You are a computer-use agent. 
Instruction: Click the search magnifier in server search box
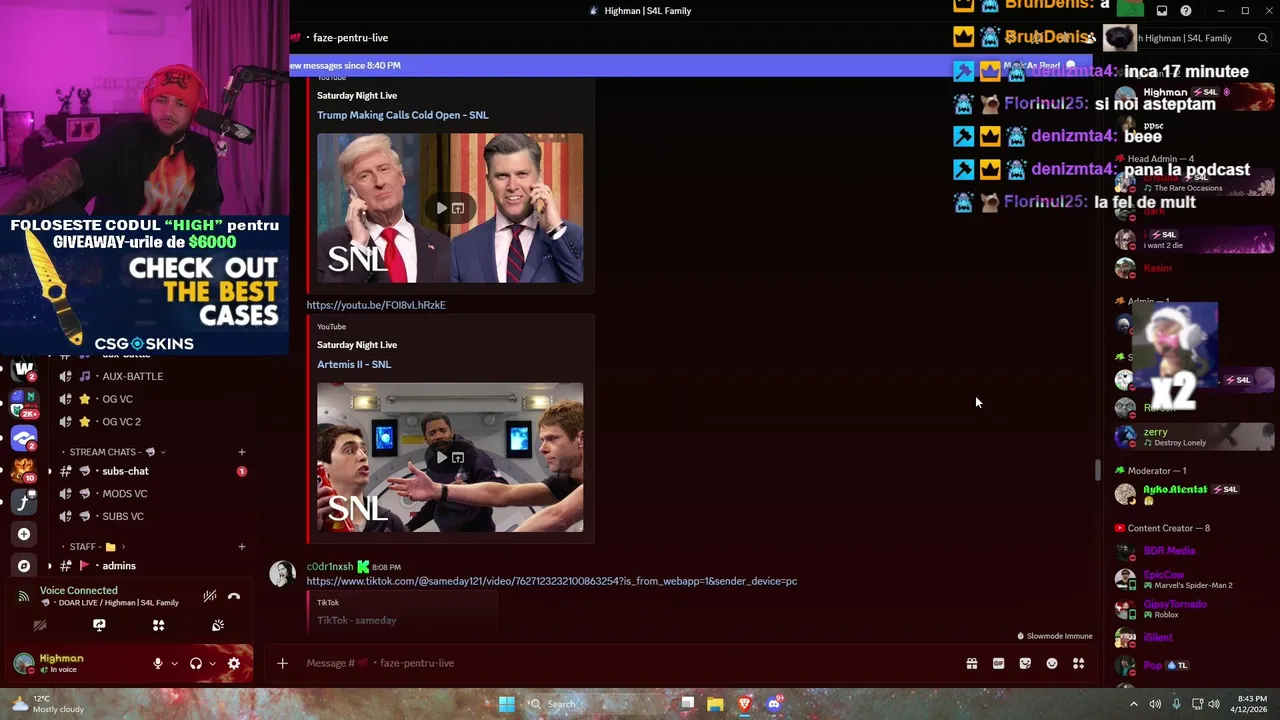click(x=1263, y=38)
